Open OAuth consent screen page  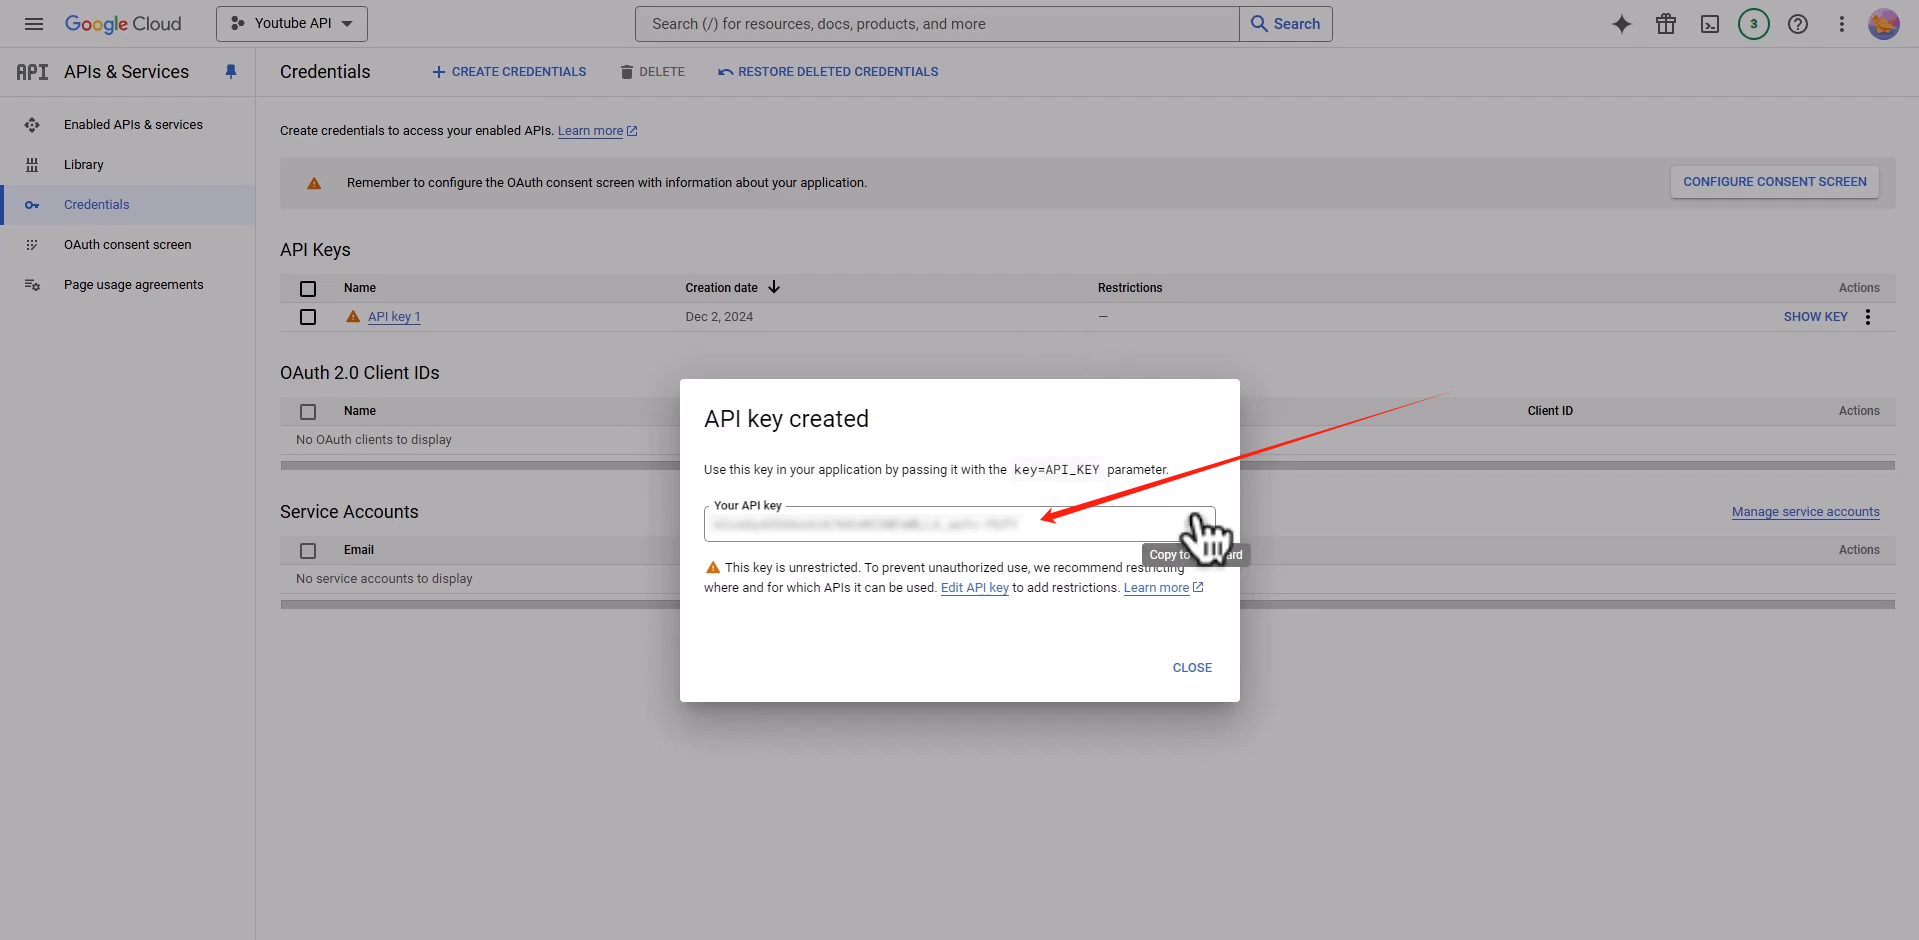tap(127, 245)
